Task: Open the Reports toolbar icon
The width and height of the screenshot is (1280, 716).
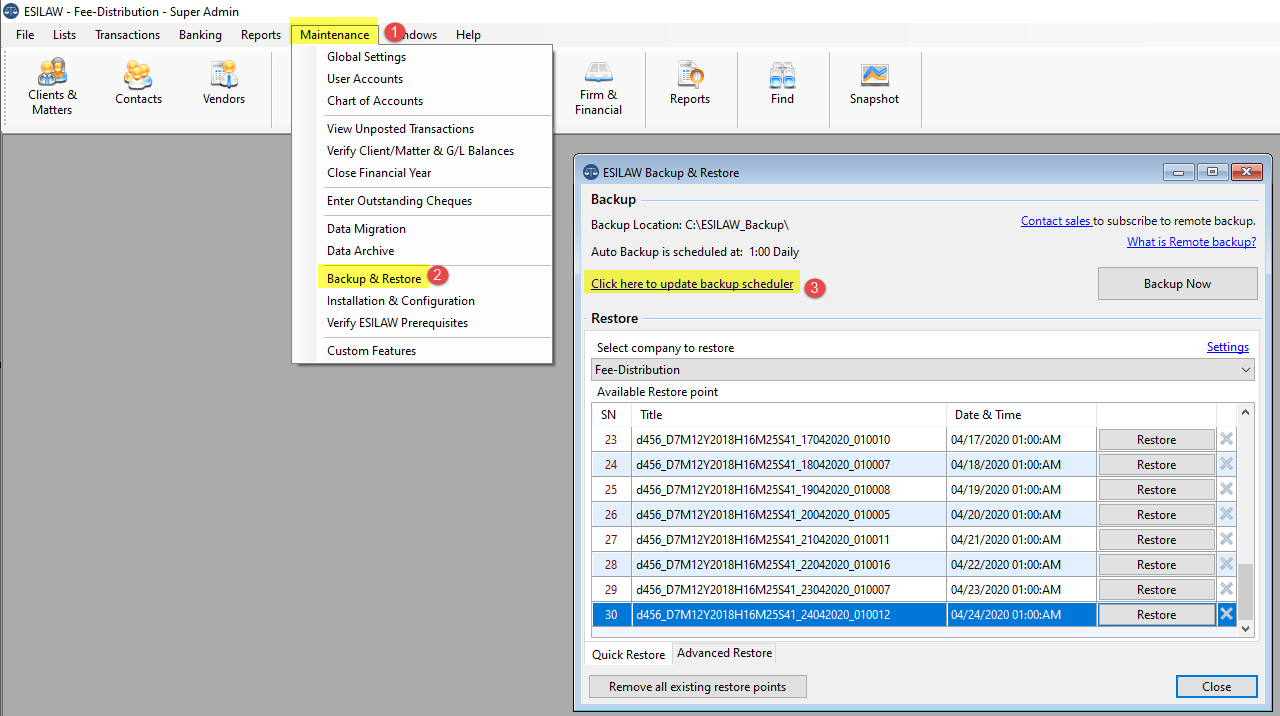Action: point(690,84)
